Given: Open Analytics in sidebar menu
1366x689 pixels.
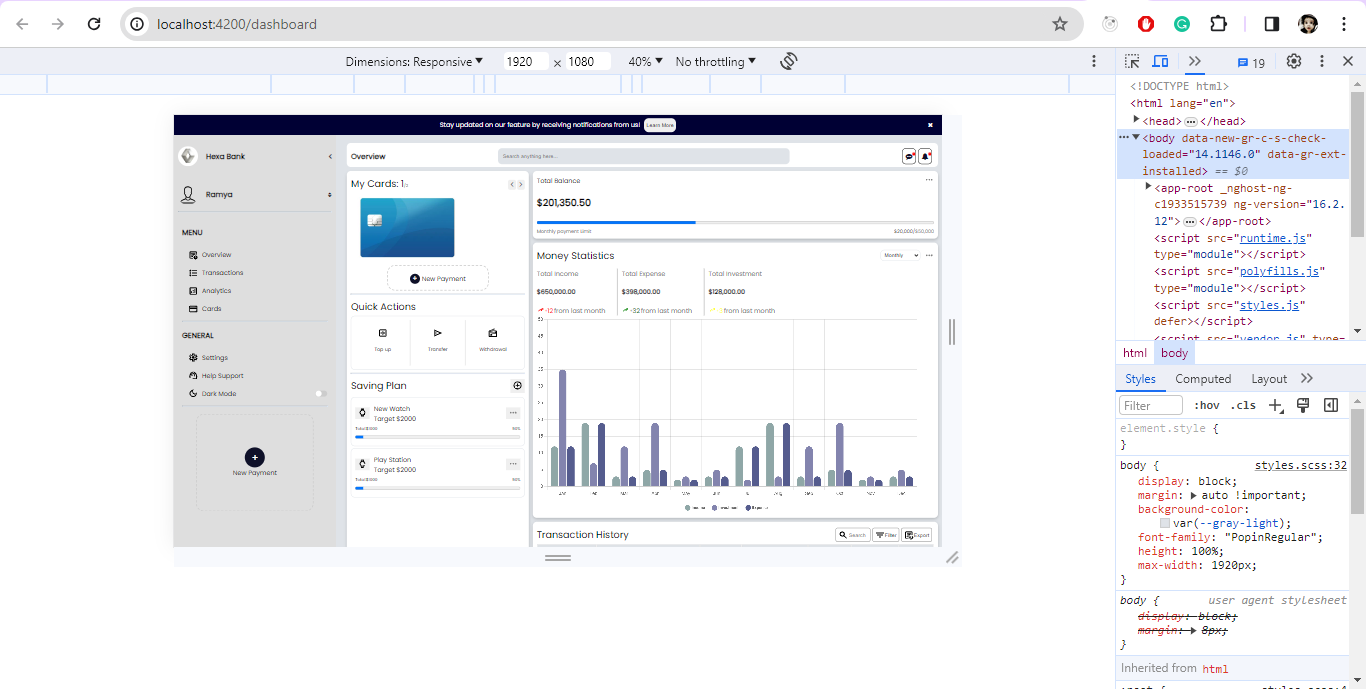Looking at the screenshot, I should [x=210, y=291].
